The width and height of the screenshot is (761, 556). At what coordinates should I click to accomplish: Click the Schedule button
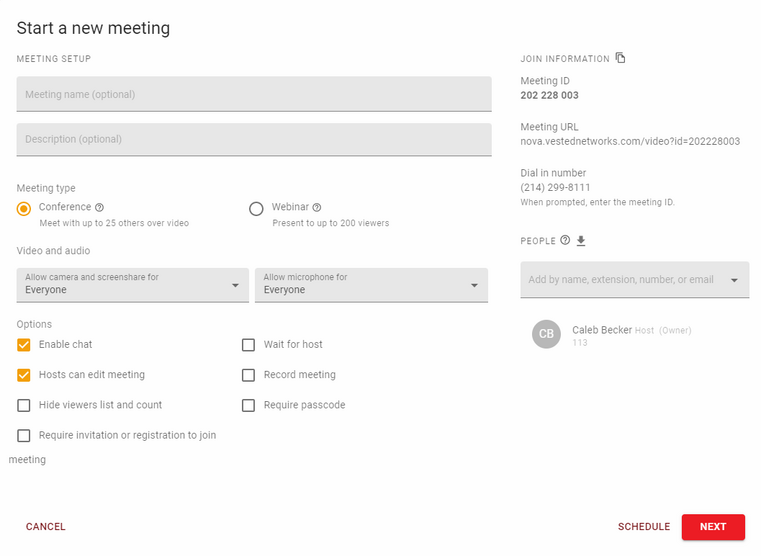tap(643, 527)
